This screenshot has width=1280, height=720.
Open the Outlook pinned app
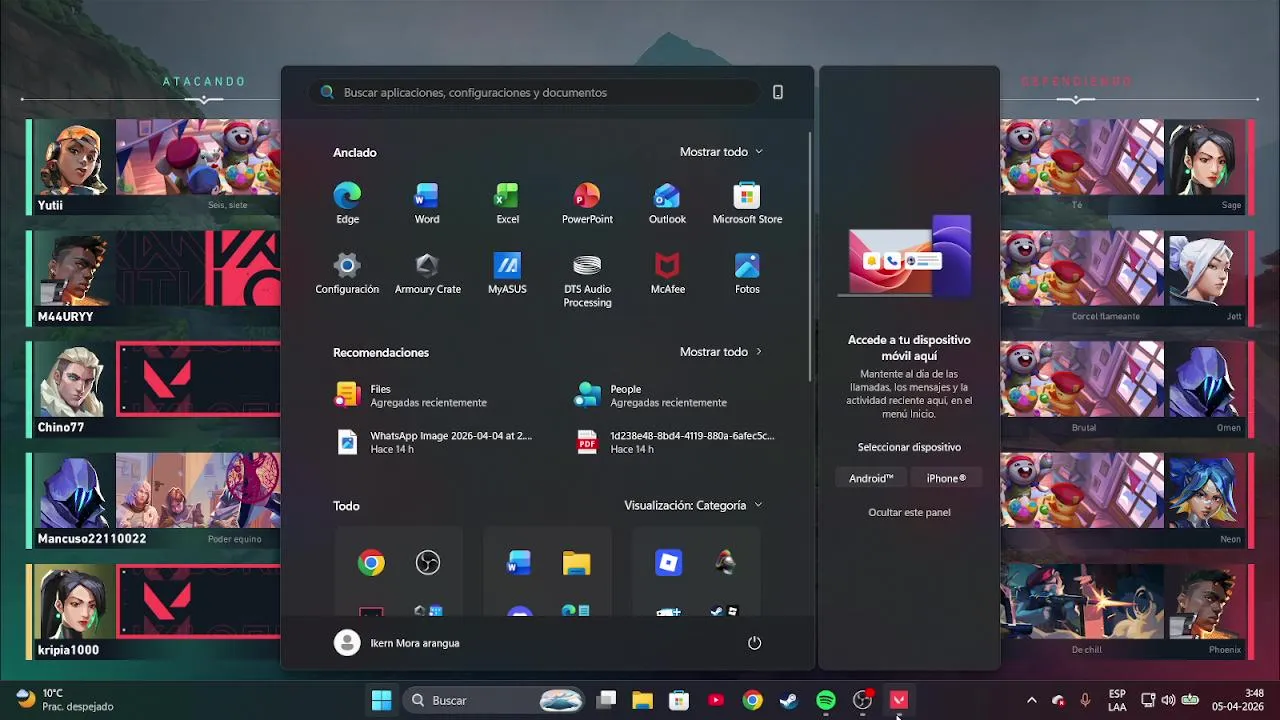tap(667, 203)
